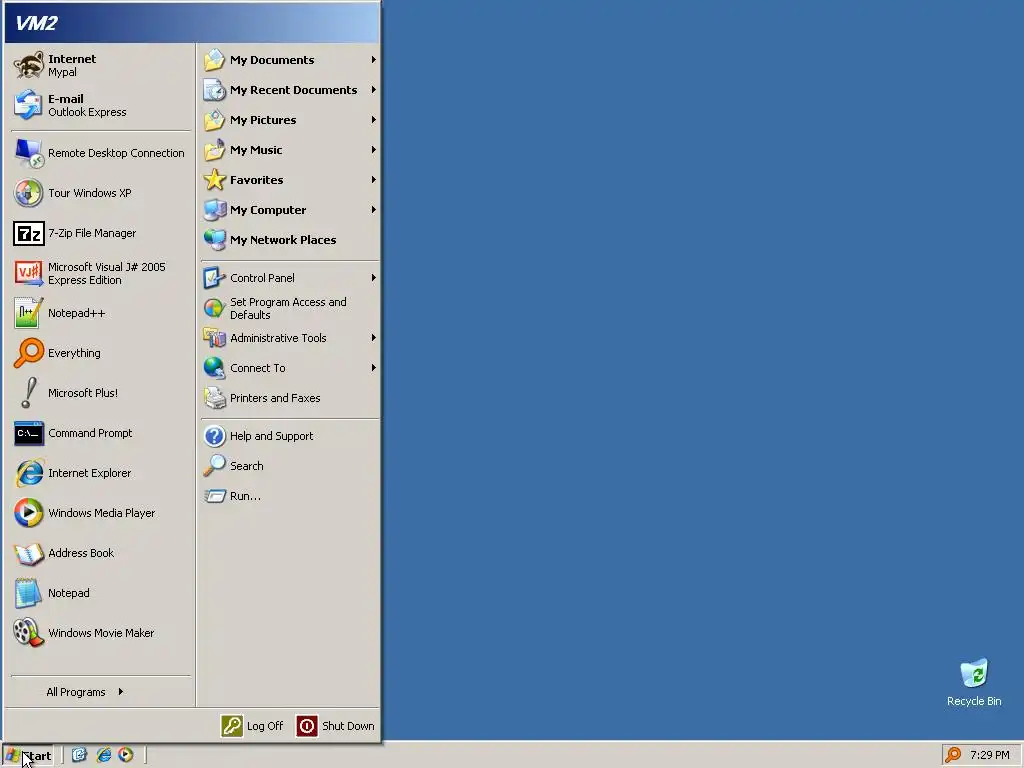Click Search magnifying glass icon
Viewport: 1024px width, 768px height.
214,466
